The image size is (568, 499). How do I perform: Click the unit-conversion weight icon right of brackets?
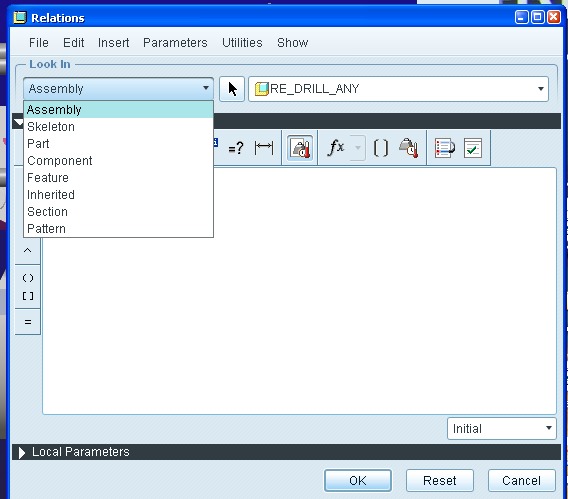(409, 148)
